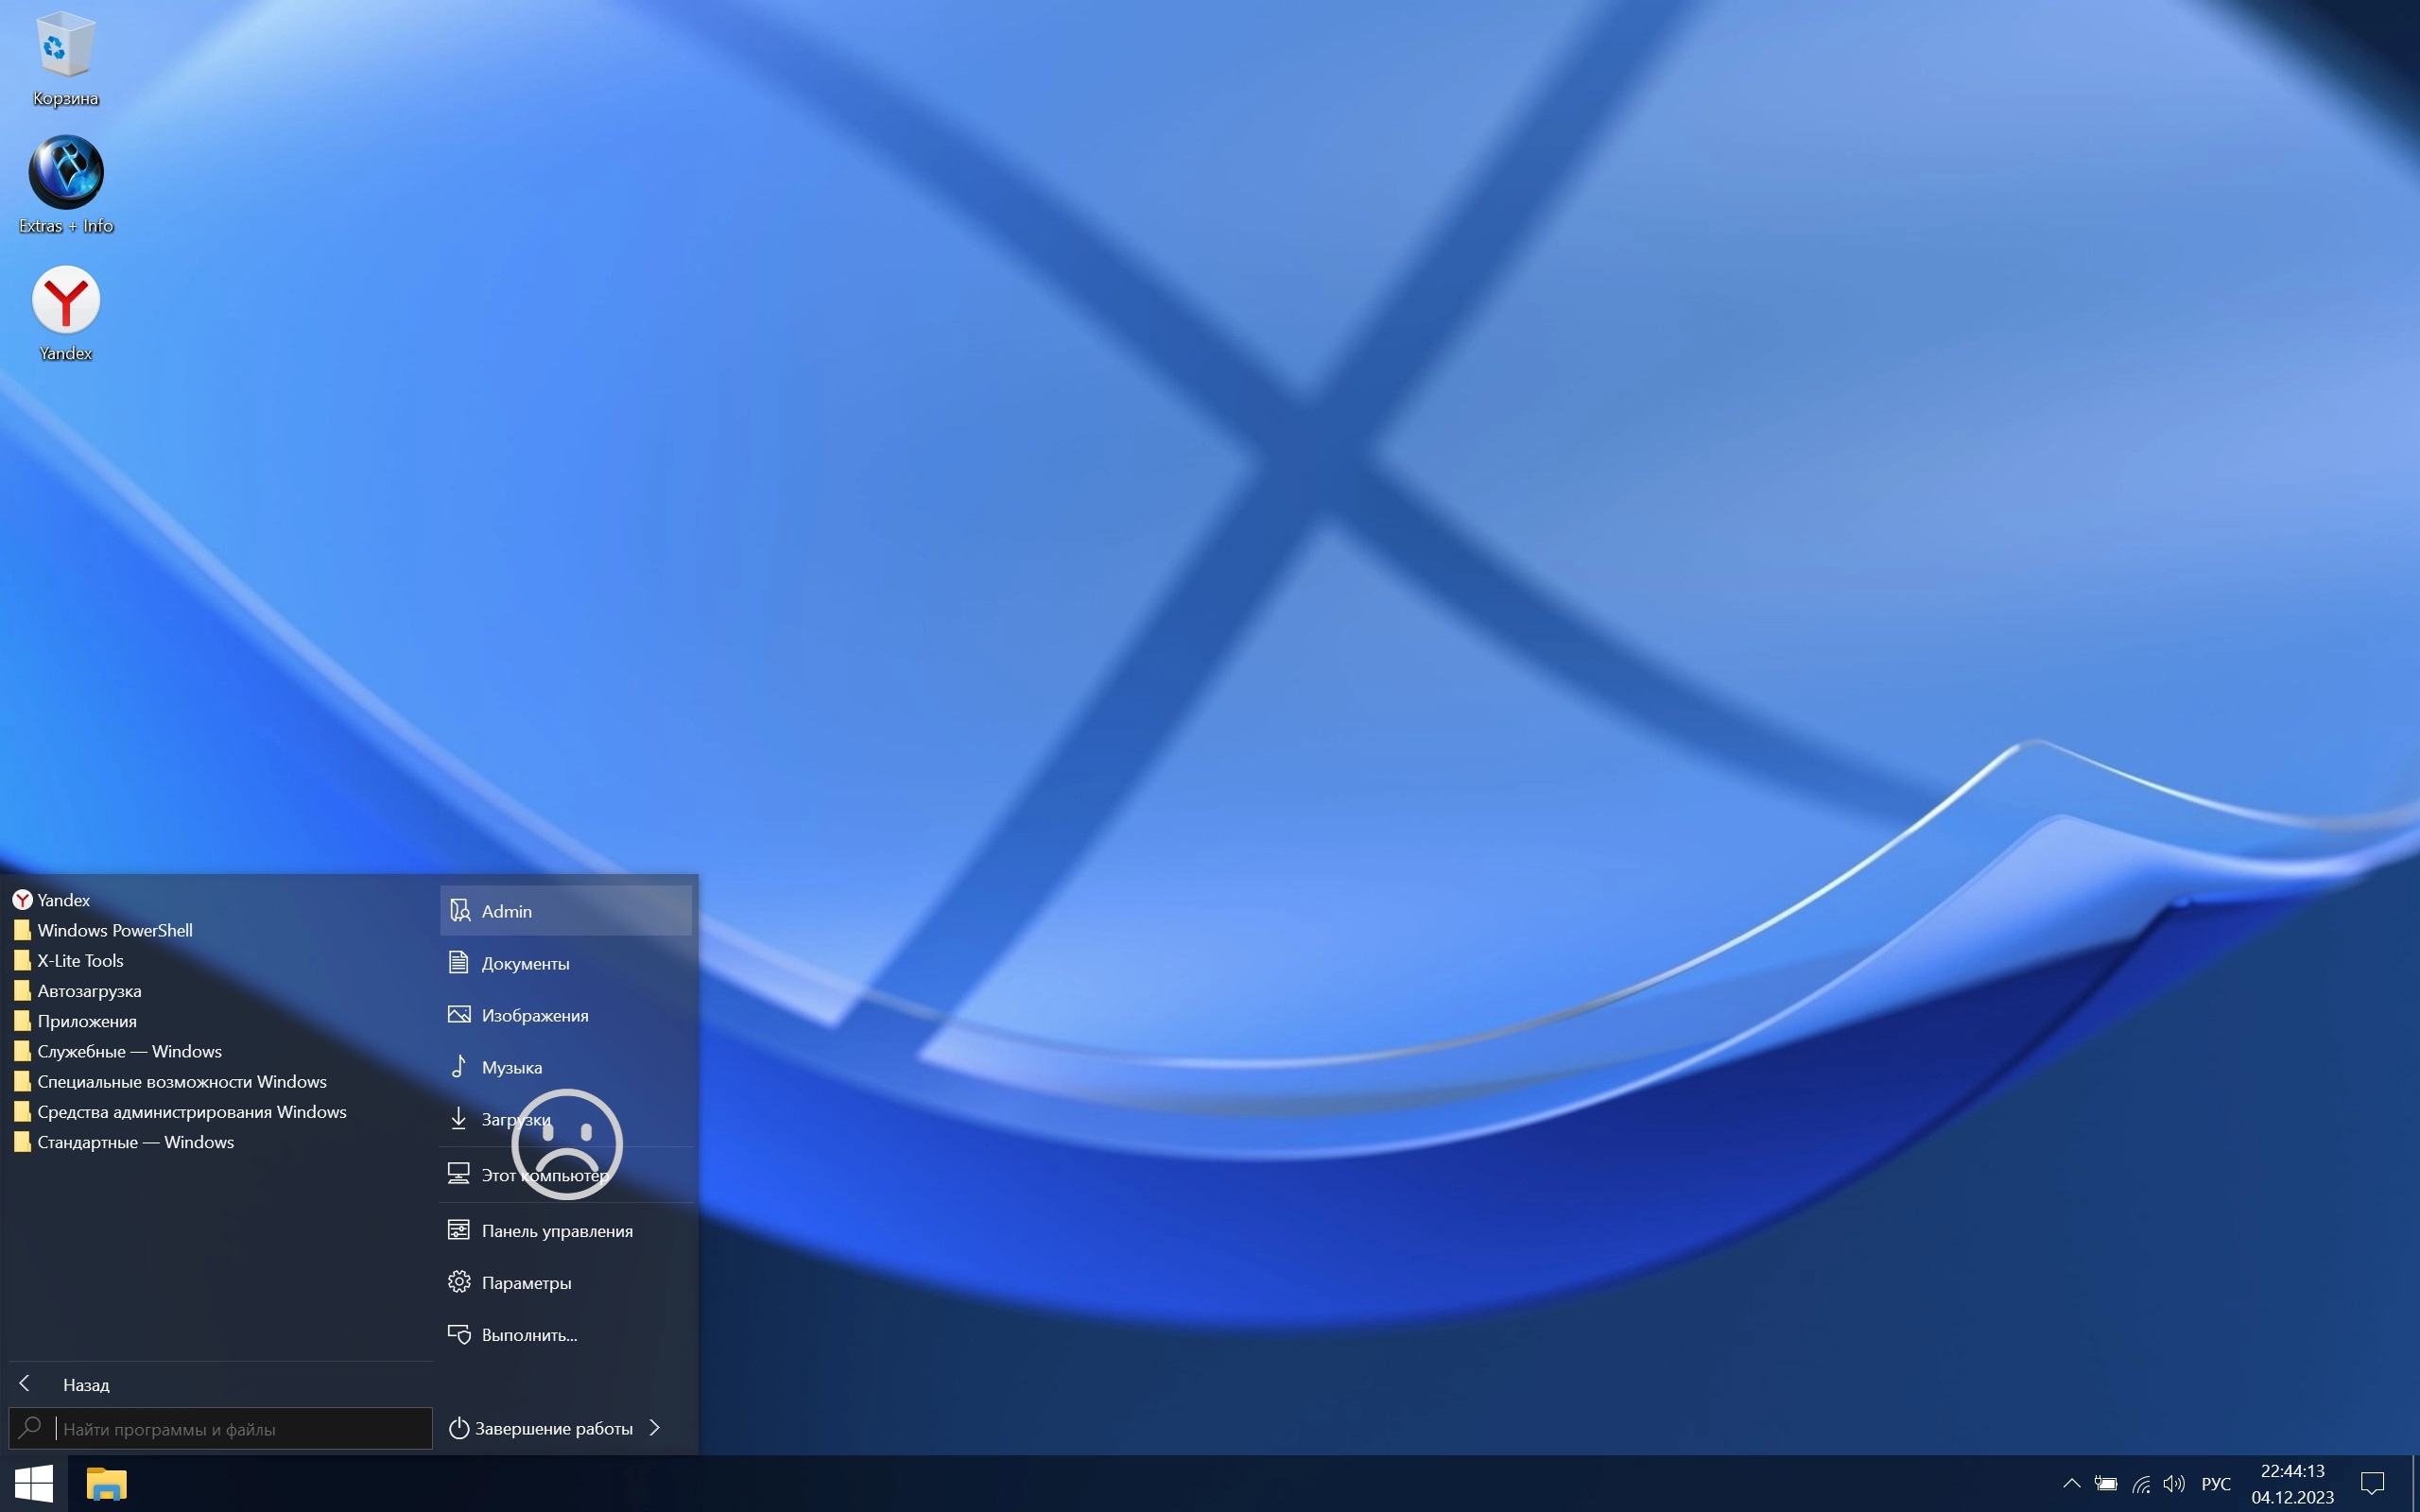Click the program search input field
Viewport: 2420px width, 1512px height.
tap(240, 1429)
